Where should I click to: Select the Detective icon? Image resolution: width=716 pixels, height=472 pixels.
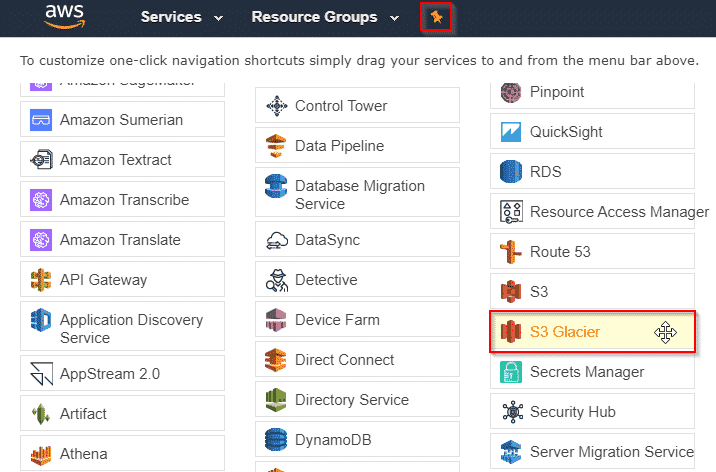pos(277,280)
